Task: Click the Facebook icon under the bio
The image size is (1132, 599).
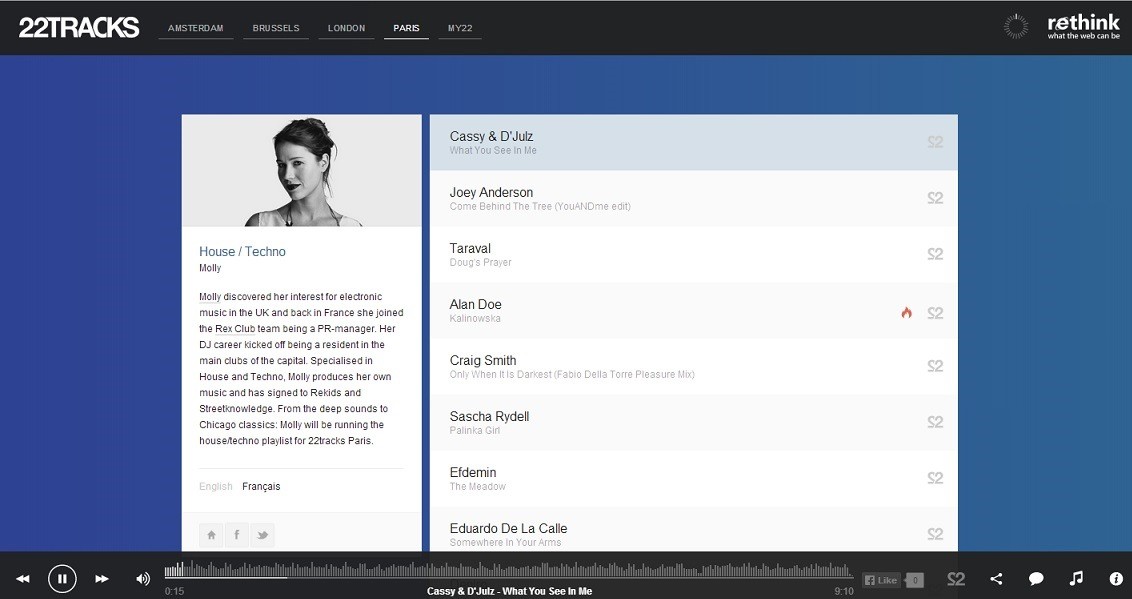Action: [237, 535]
